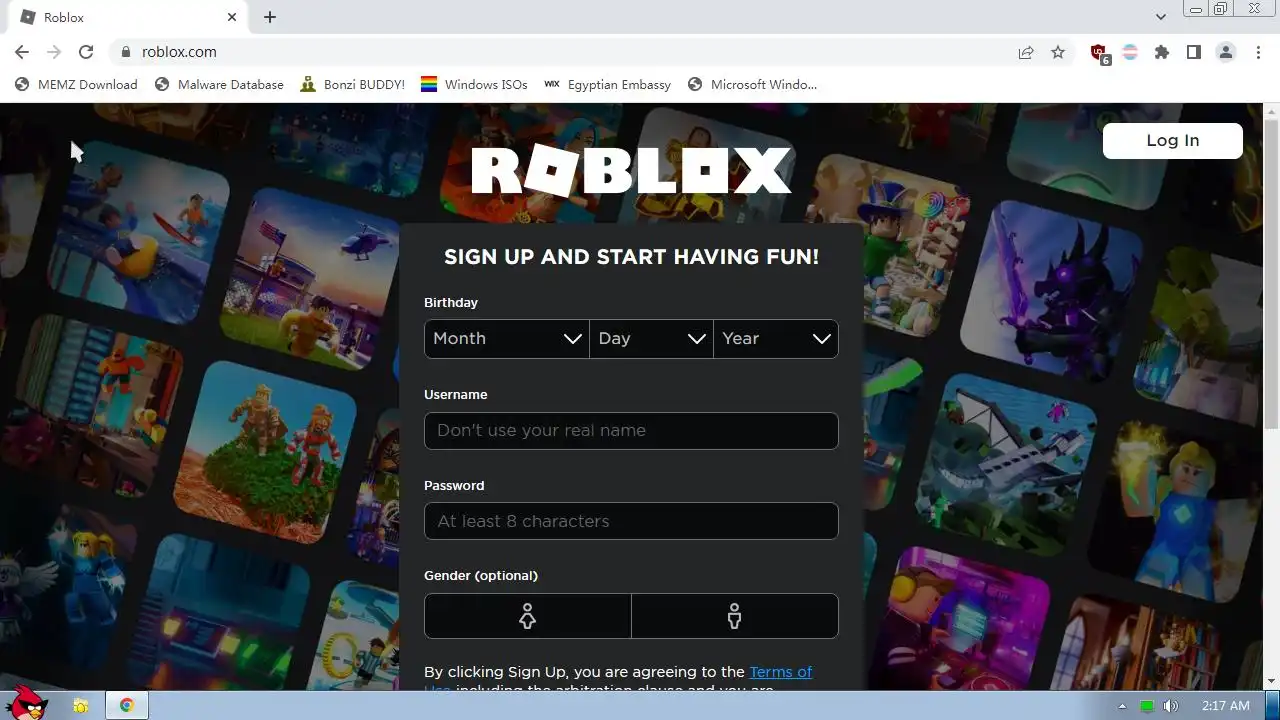Open the Chrome three-dot menu

(x=1258, y=52)
